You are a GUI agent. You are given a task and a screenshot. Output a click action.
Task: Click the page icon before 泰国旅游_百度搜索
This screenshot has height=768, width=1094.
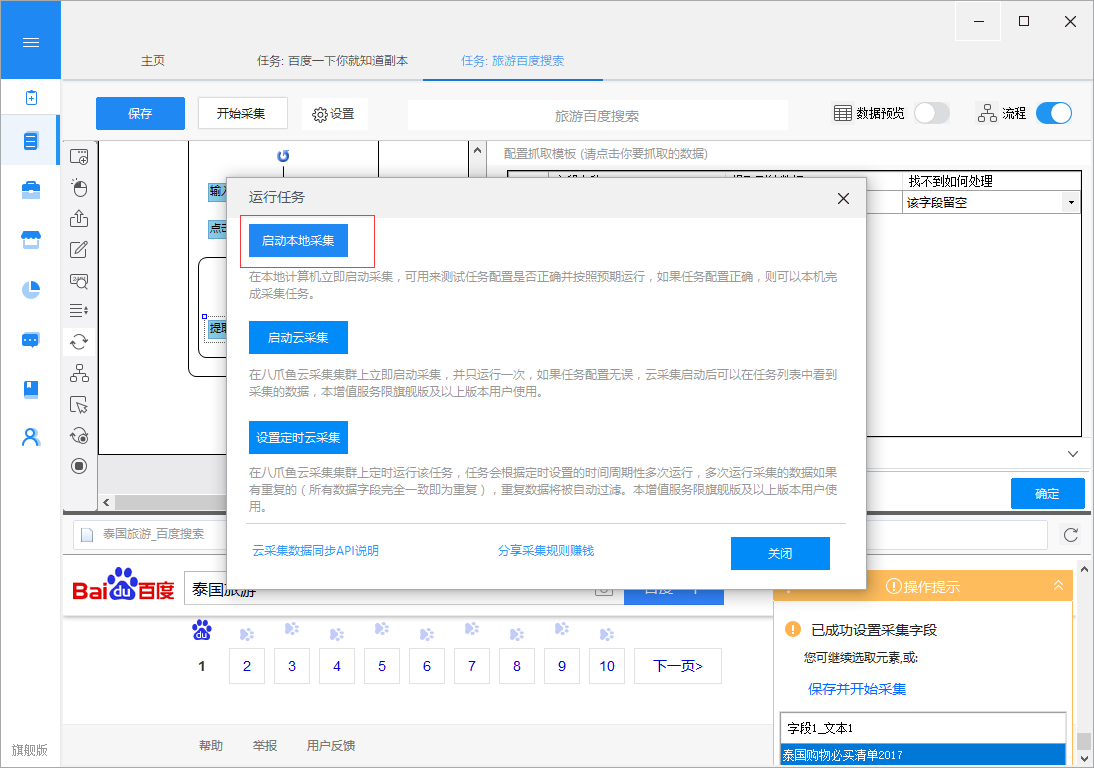(x=87, y=534)
